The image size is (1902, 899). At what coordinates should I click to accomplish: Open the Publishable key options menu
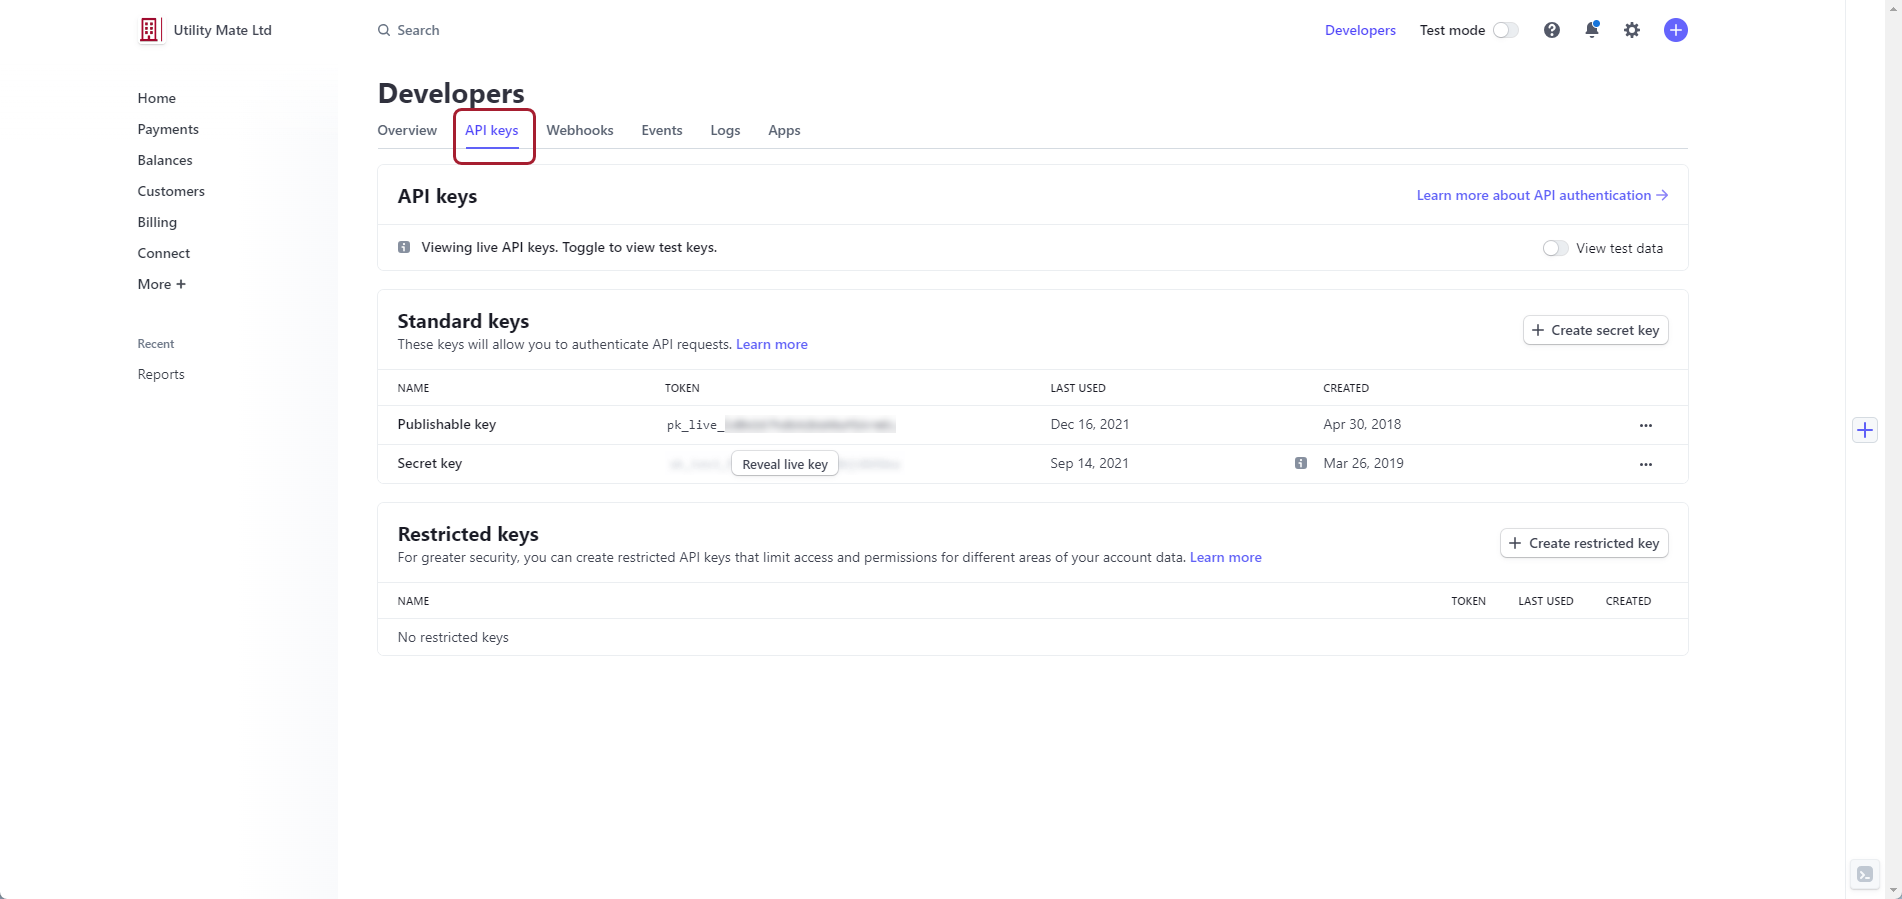coord(1645,425)
